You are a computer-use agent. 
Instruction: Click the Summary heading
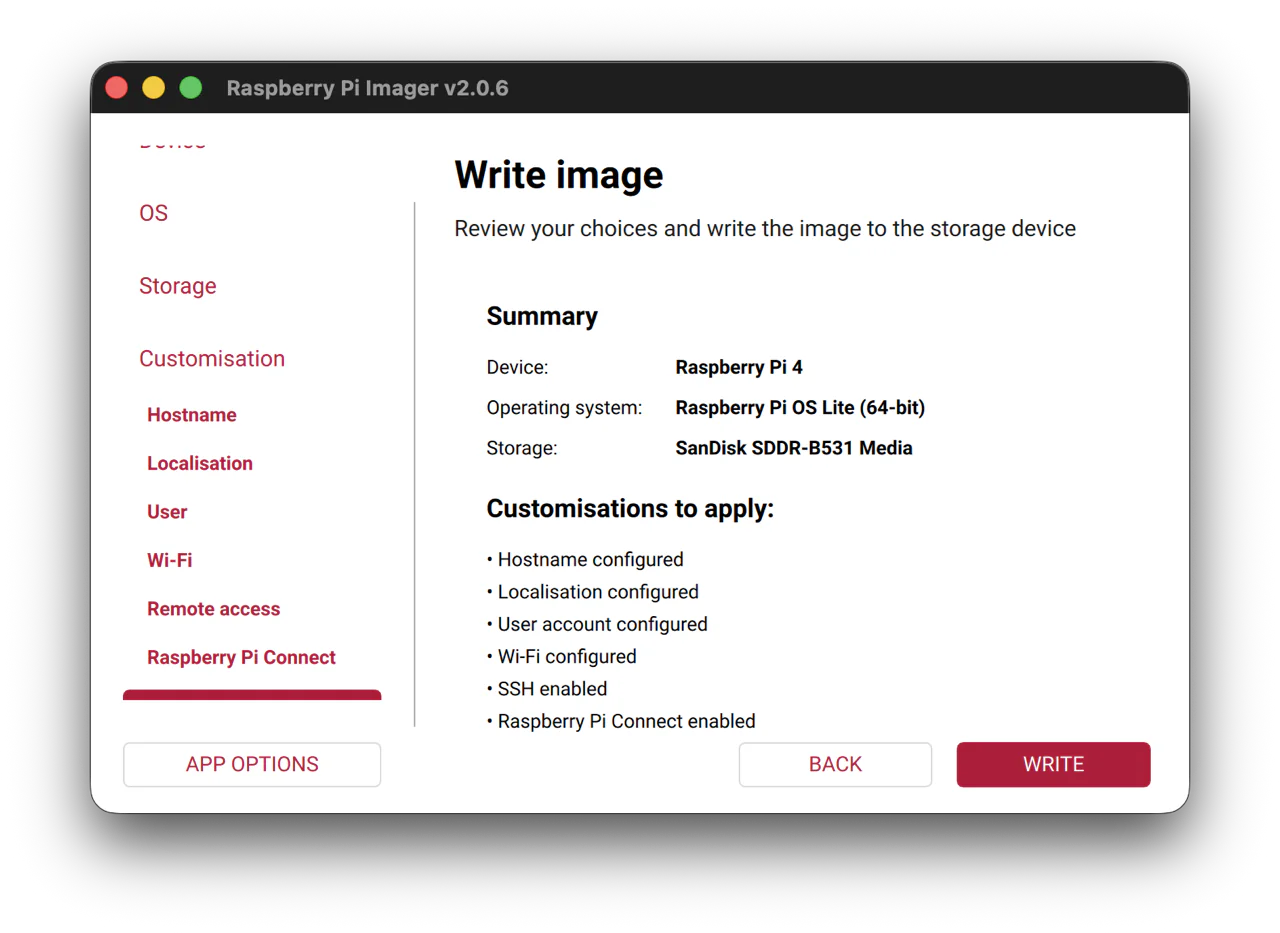(542, 316)
